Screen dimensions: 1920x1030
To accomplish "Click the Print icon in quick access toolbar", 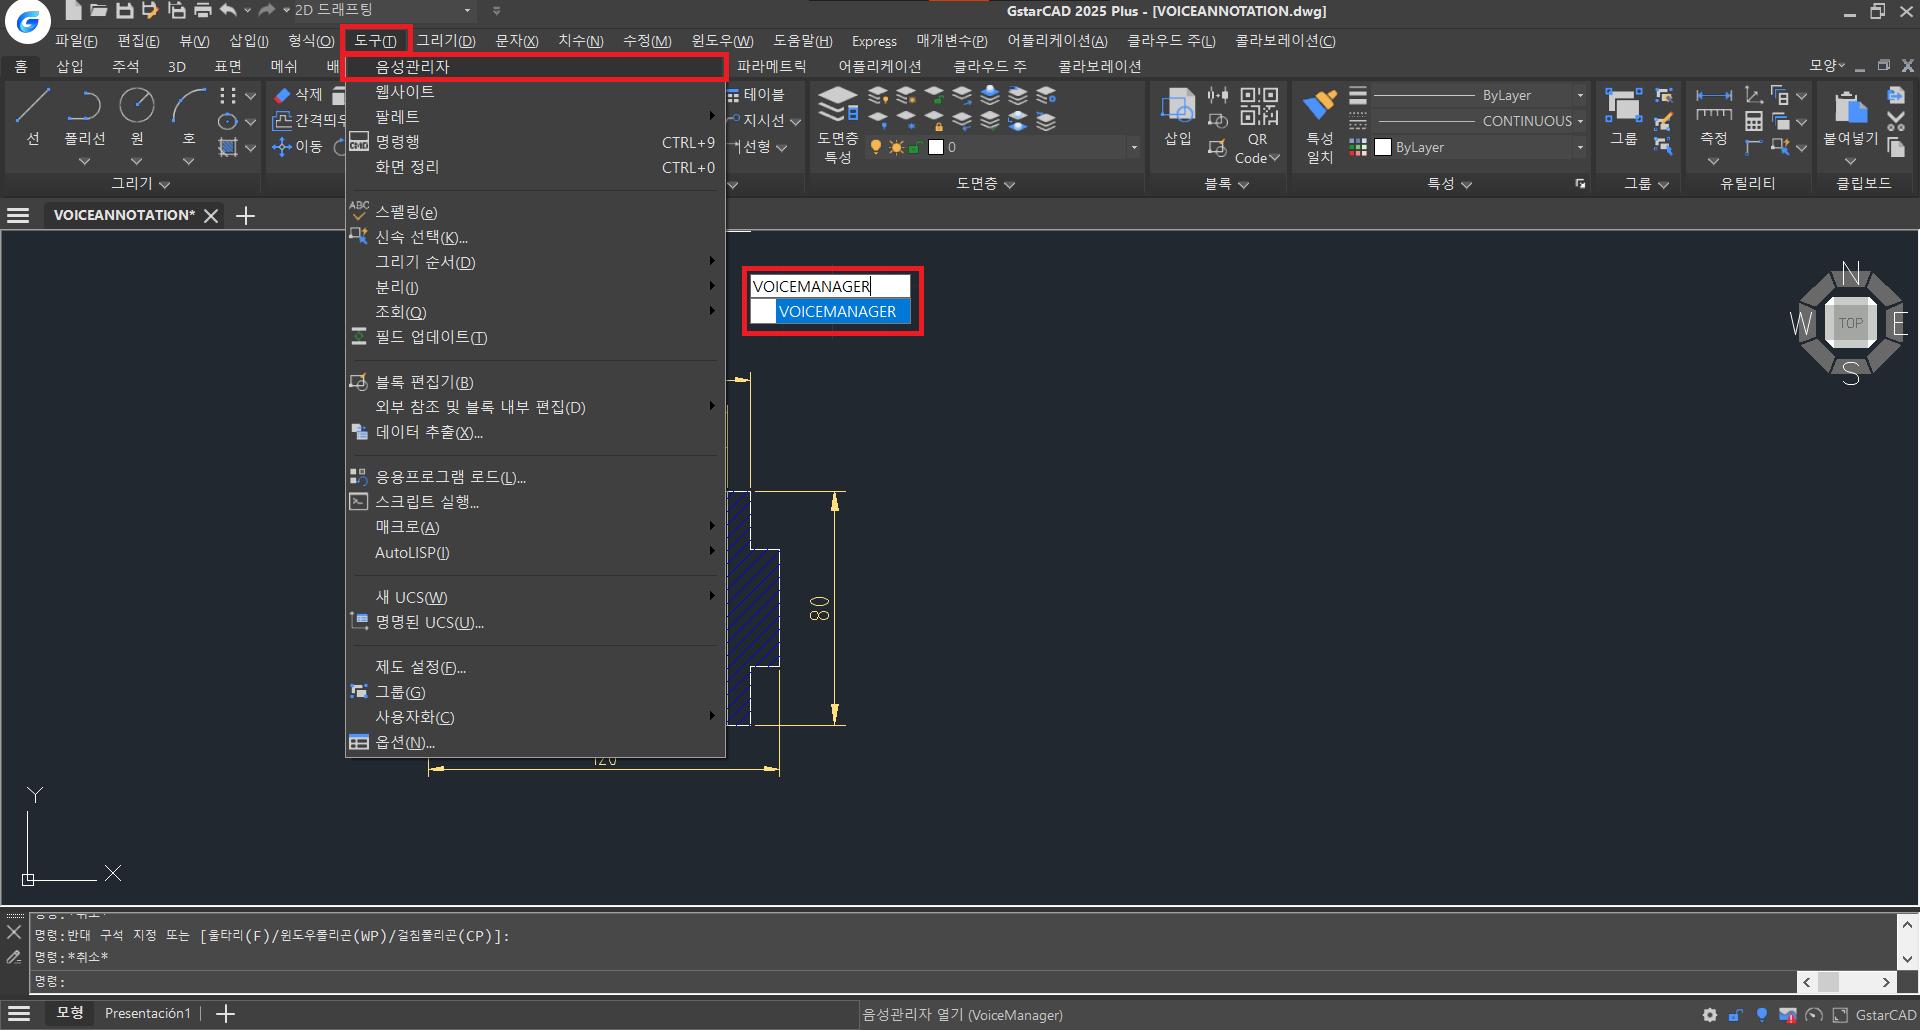I will [203, 11].
